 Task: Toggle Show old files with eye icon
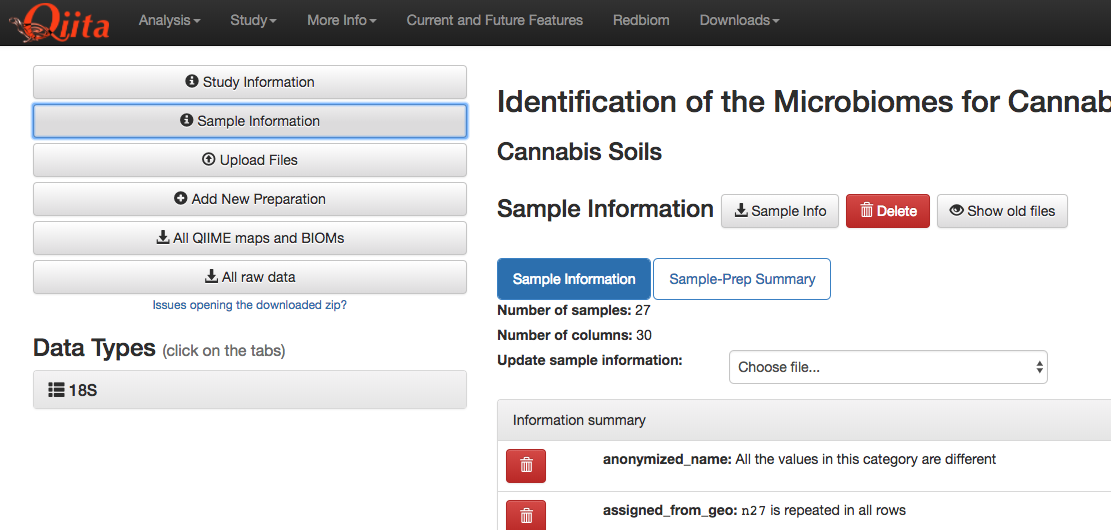click(x=1002, y=211)
